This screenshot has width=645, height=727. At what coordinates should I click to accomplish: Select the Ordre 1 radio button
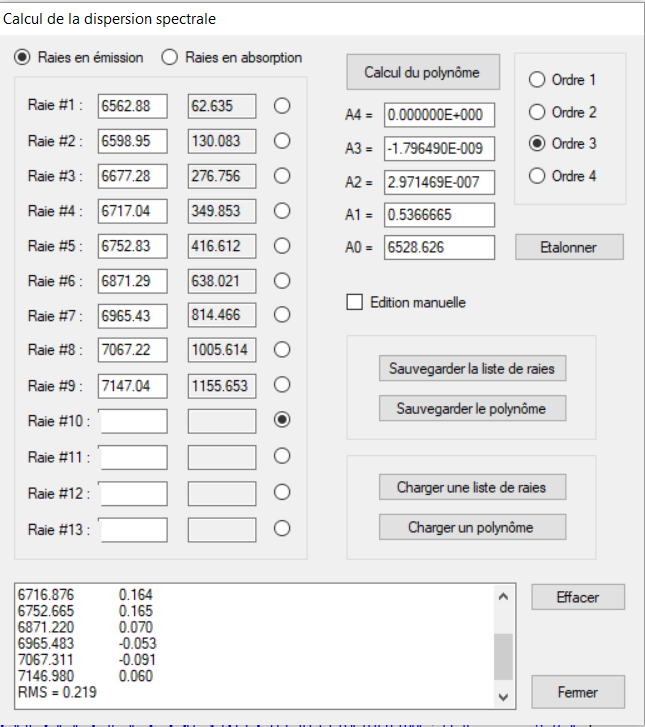click(x=537, y=80)
